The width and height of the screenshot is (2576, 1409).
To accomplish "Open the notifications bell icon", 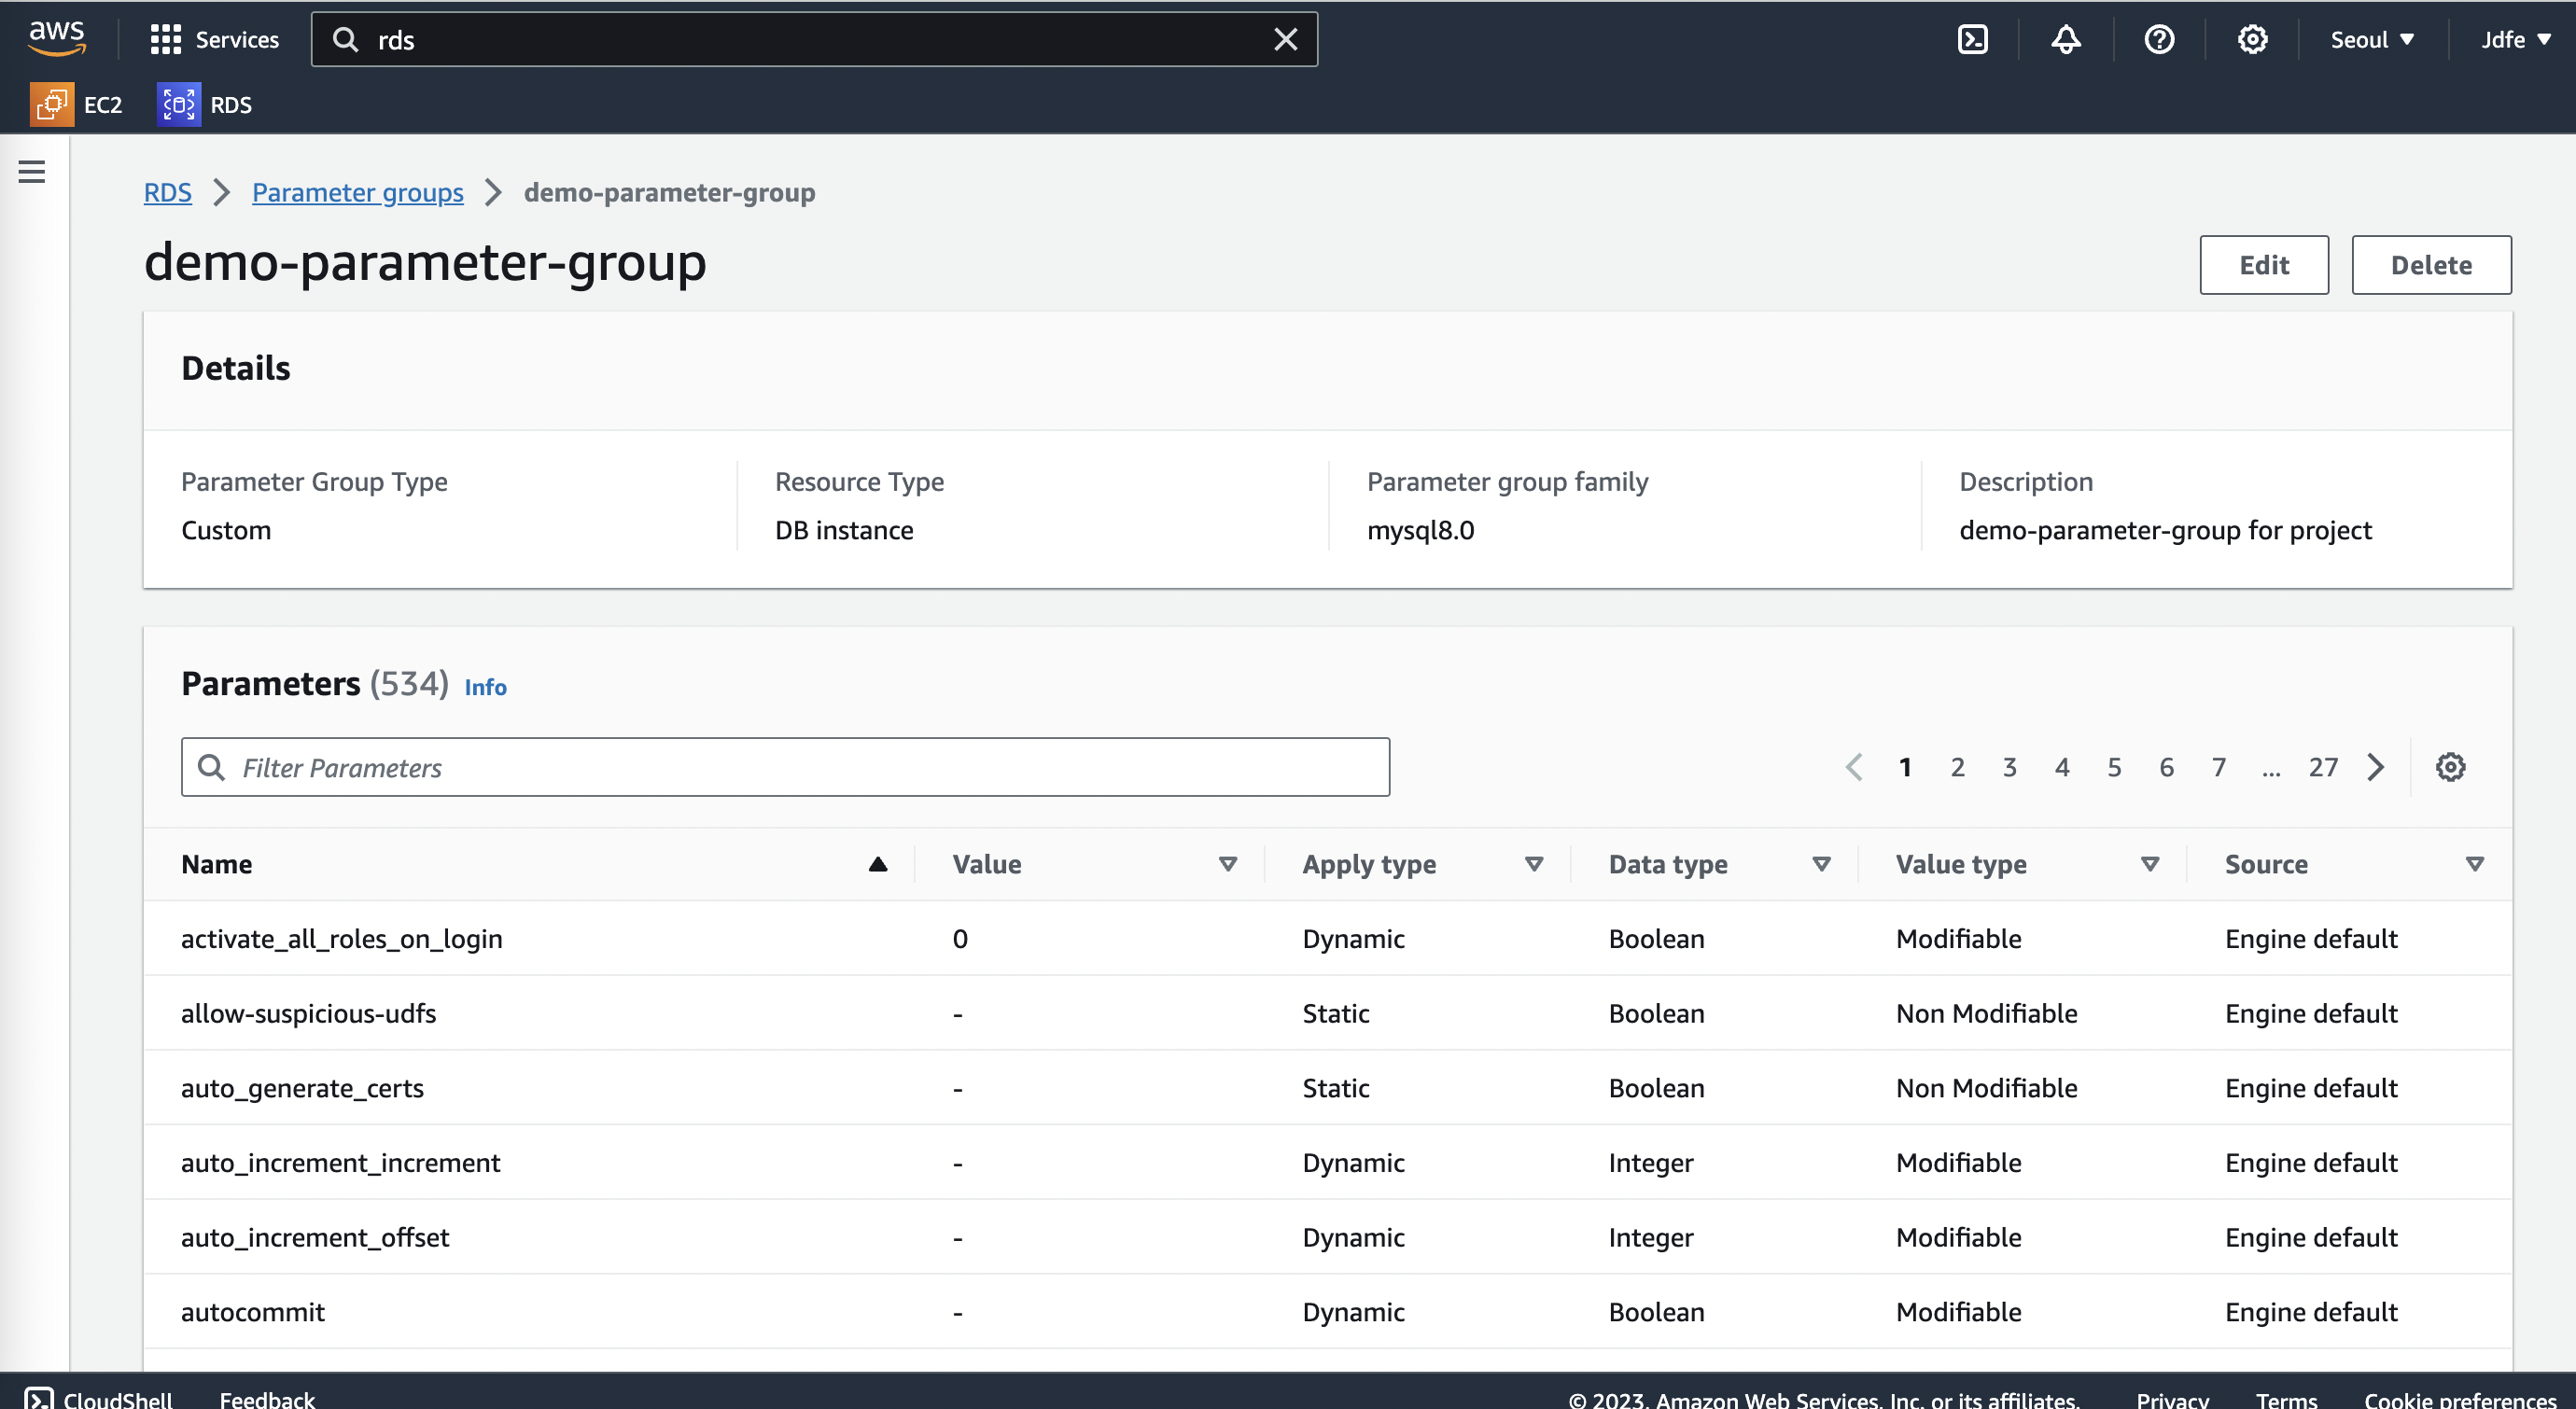I will click(x=2066, y=40).
